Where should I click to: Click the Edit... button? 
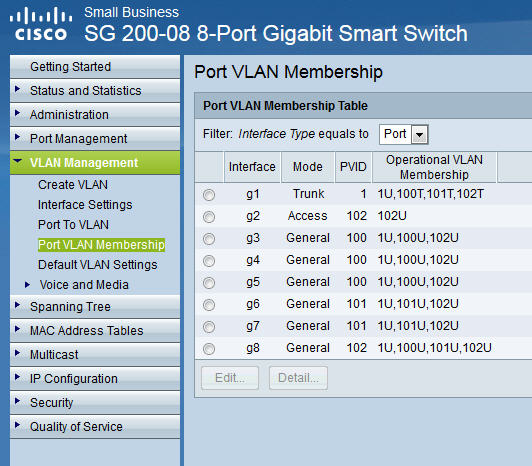point(230,378)
